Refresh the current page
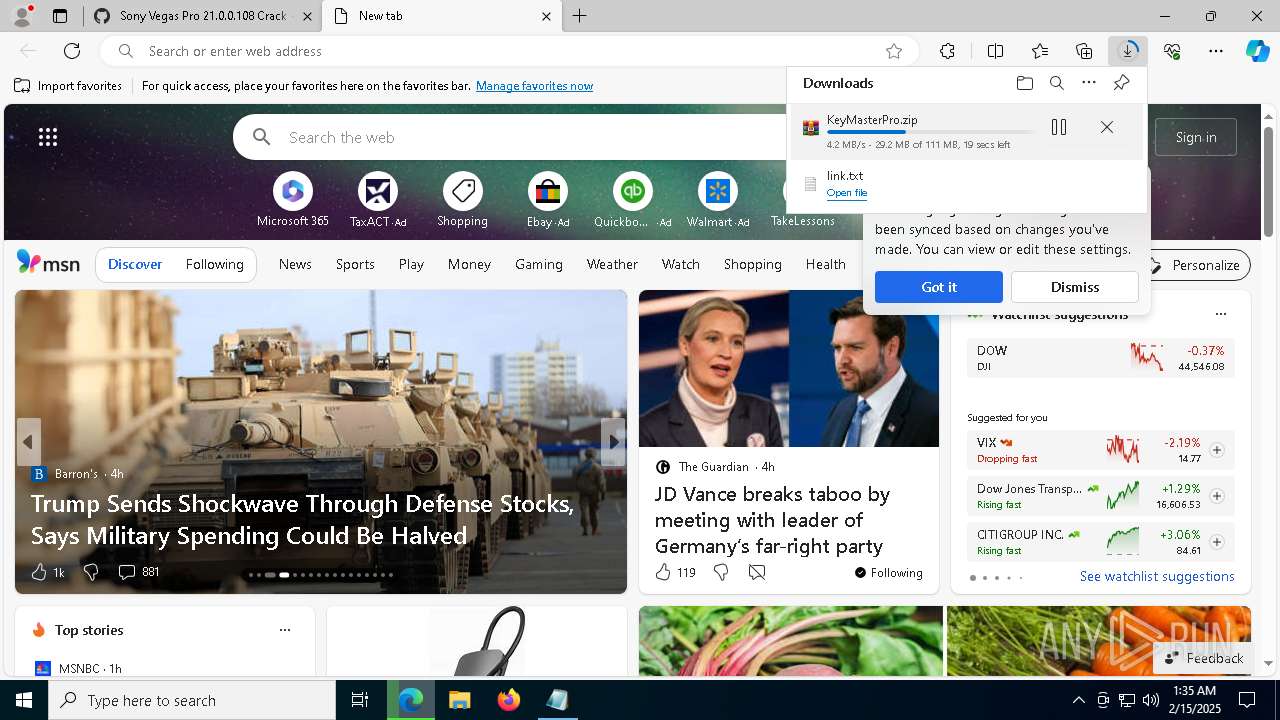Viewport: 1280px width, 720px height. pos(72,51)
